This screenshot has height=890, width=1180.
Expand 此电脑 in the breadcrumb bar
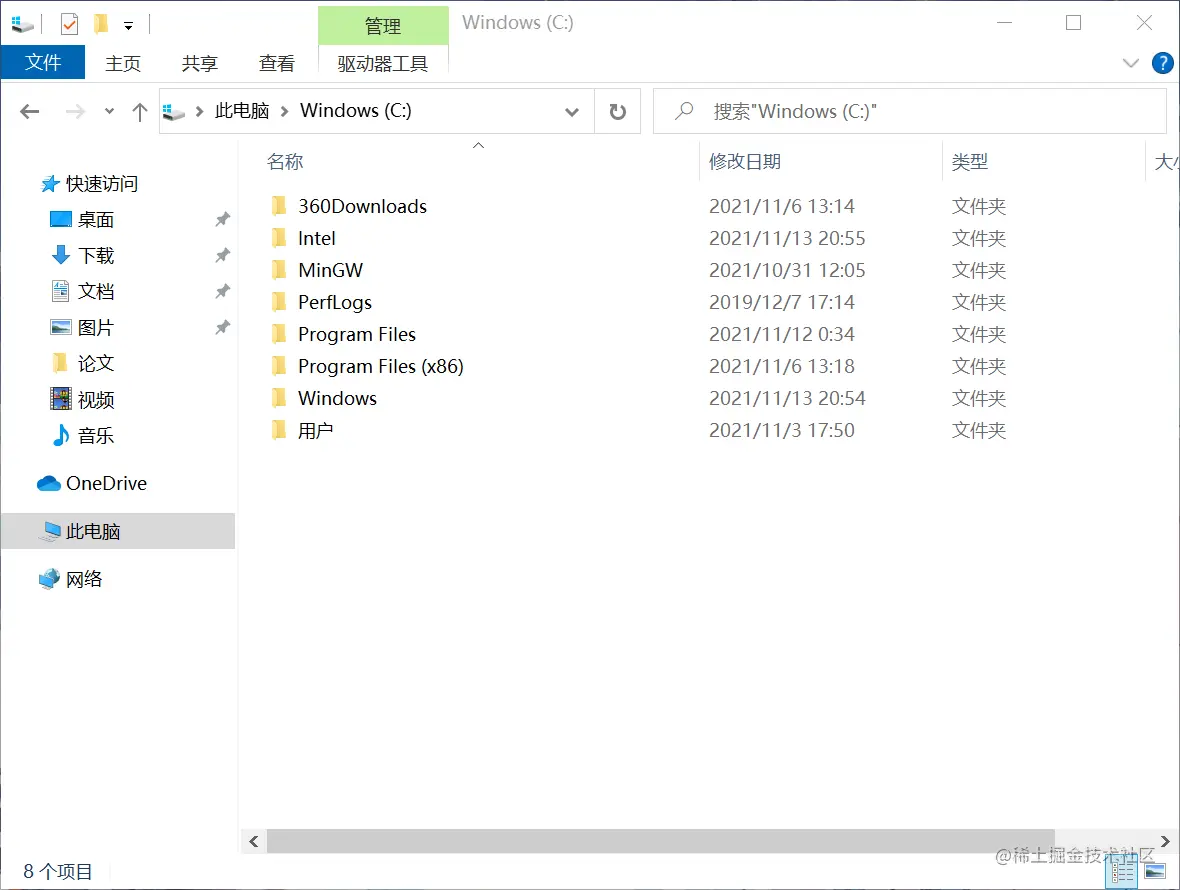(284, 111)
